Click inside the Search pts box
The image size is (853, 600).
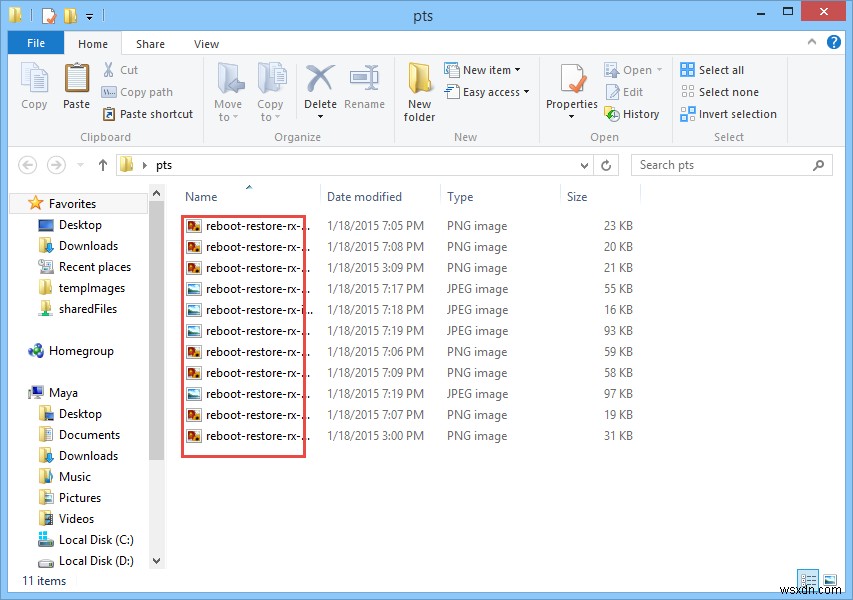point(730,165)
